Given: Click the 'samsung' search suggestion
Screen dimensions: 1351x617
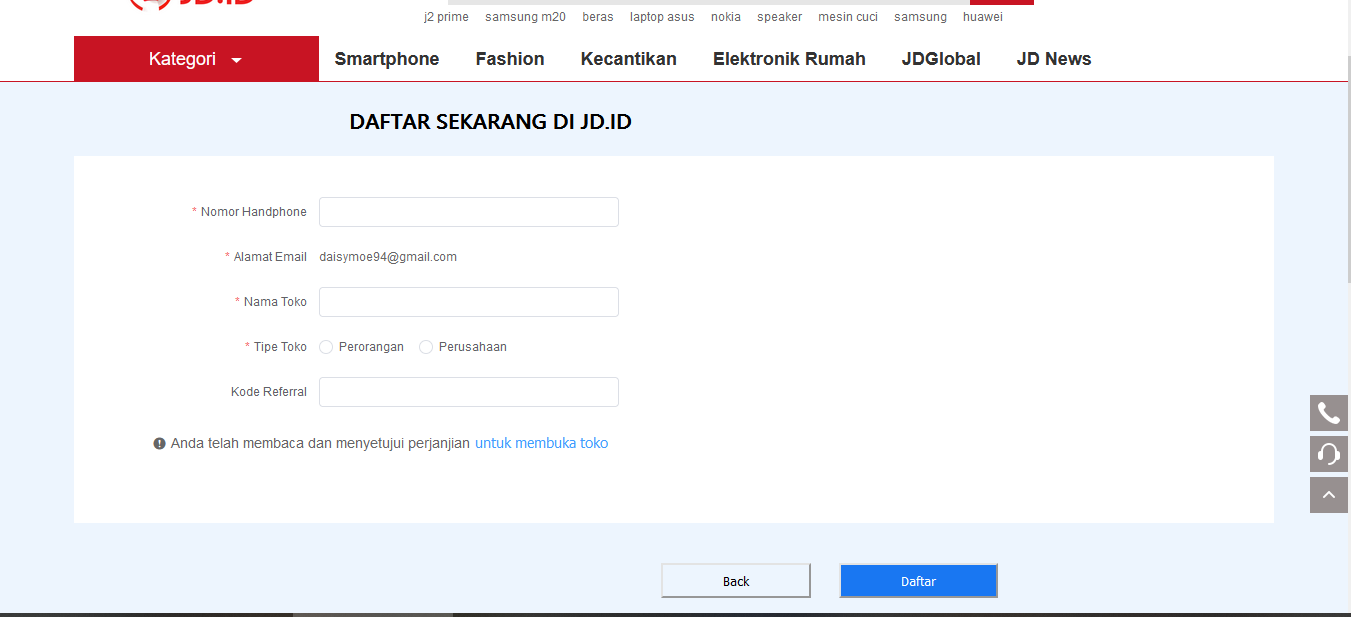Looking at the screenshot, I should 920,17.
